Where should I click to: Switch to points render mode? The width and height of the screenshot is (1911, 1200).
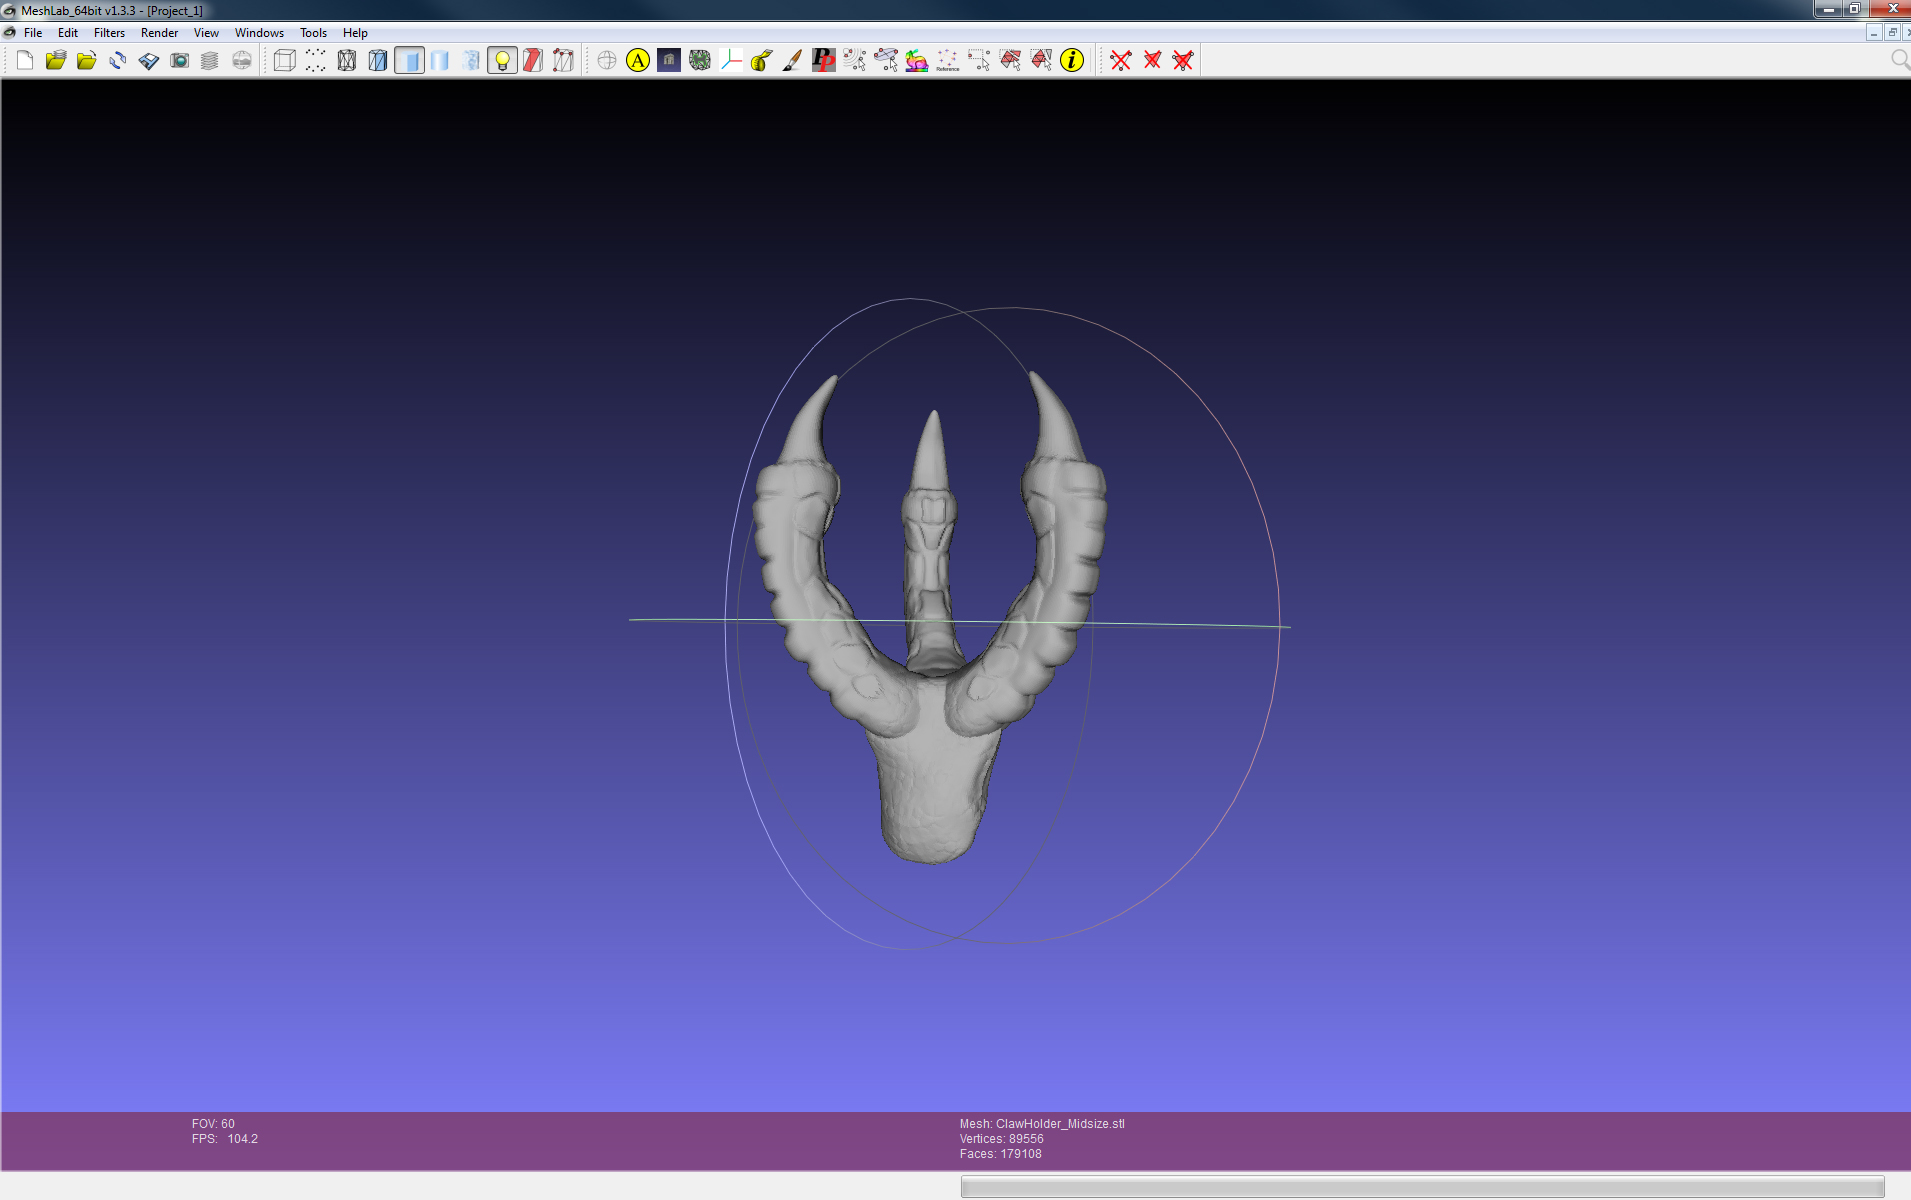pos(315,60)
